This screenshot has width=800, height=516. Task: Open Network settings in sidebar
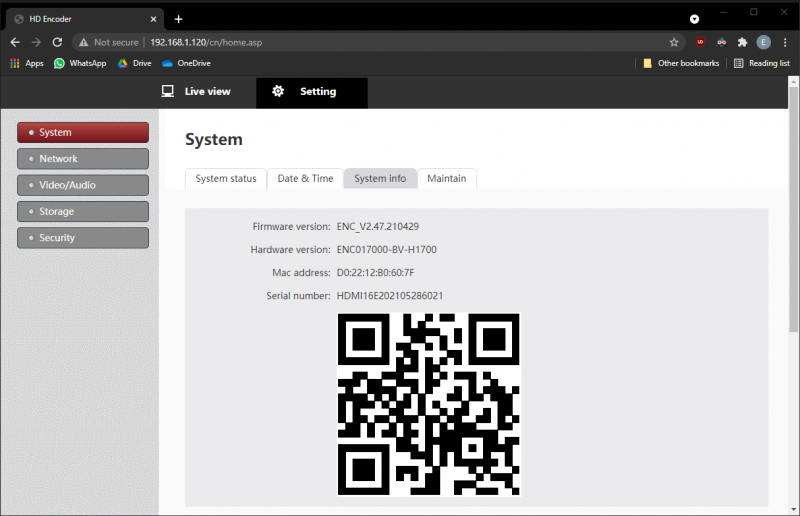[83, 159]
